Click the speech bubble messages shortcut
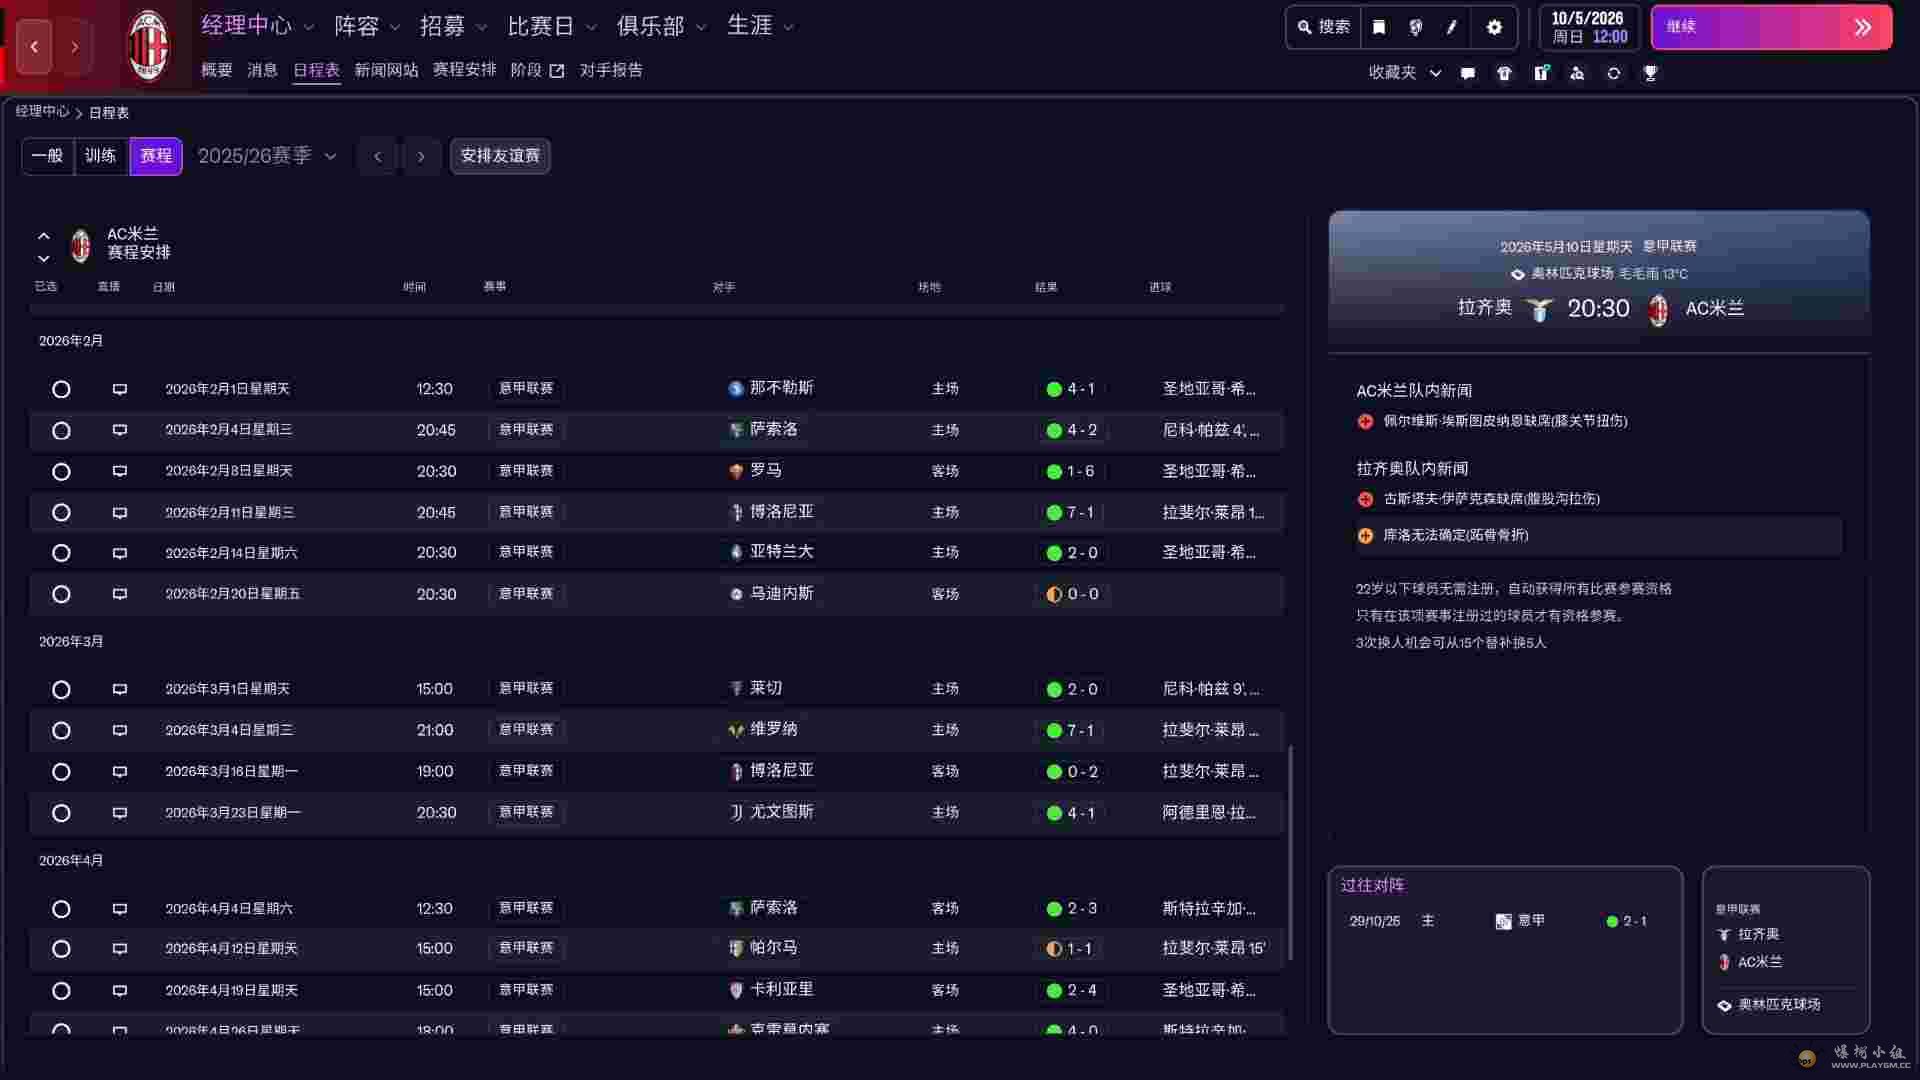Image resolution: width=1920 pixels, height=1080 pixels. [1467, 73]
